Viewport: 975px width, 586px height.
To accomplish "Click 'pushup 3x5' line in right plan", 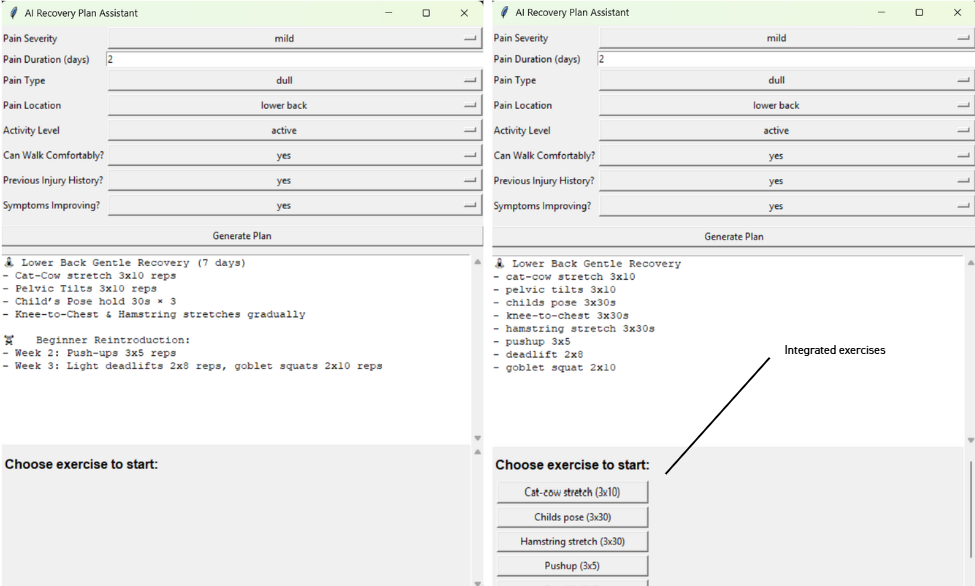I will click(x=532, y=342).
